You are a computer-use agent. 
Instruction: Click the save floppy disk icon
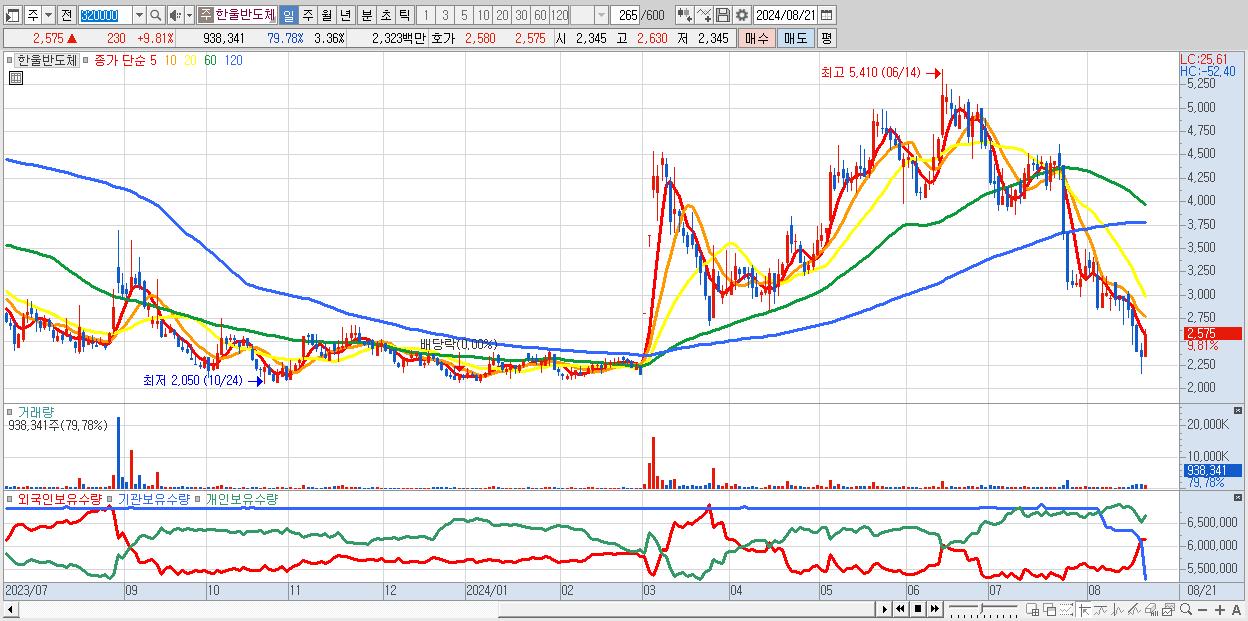[x=723, y=15]
